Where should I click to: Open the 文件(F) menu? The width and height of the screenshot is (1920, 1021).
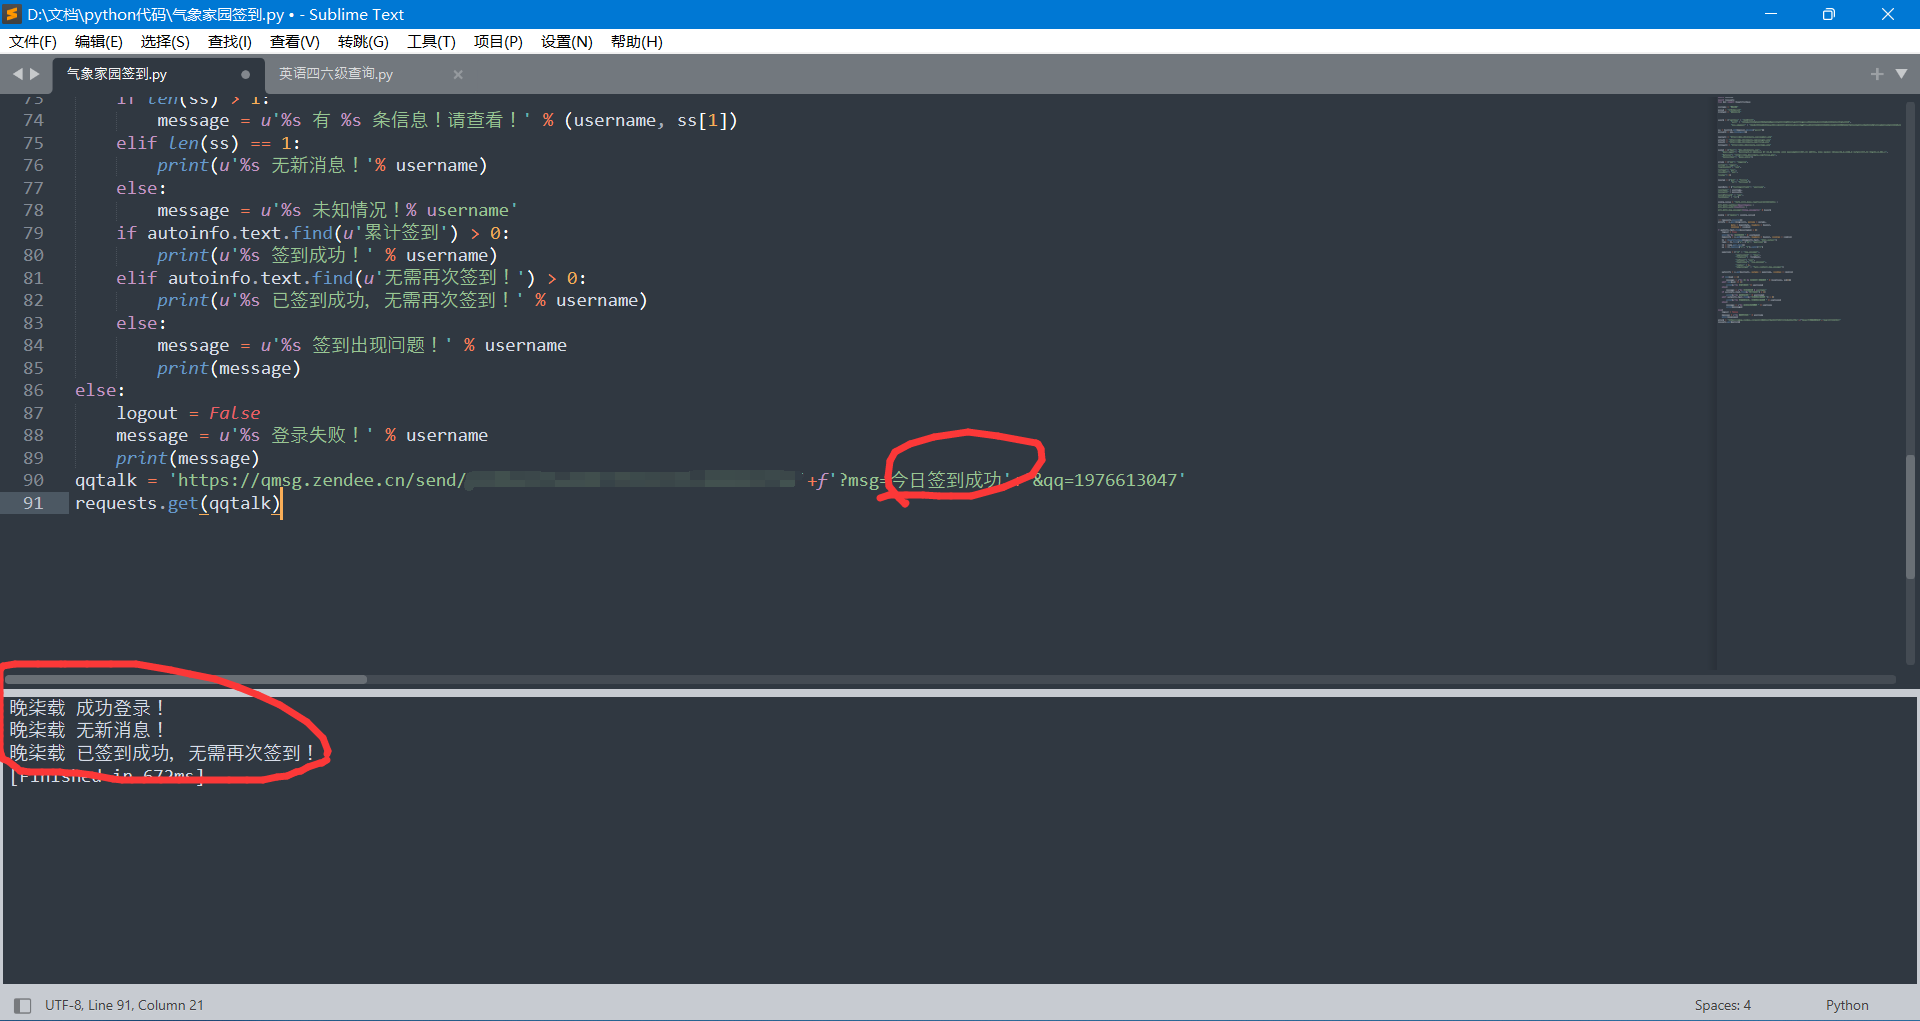pos(32,41)
